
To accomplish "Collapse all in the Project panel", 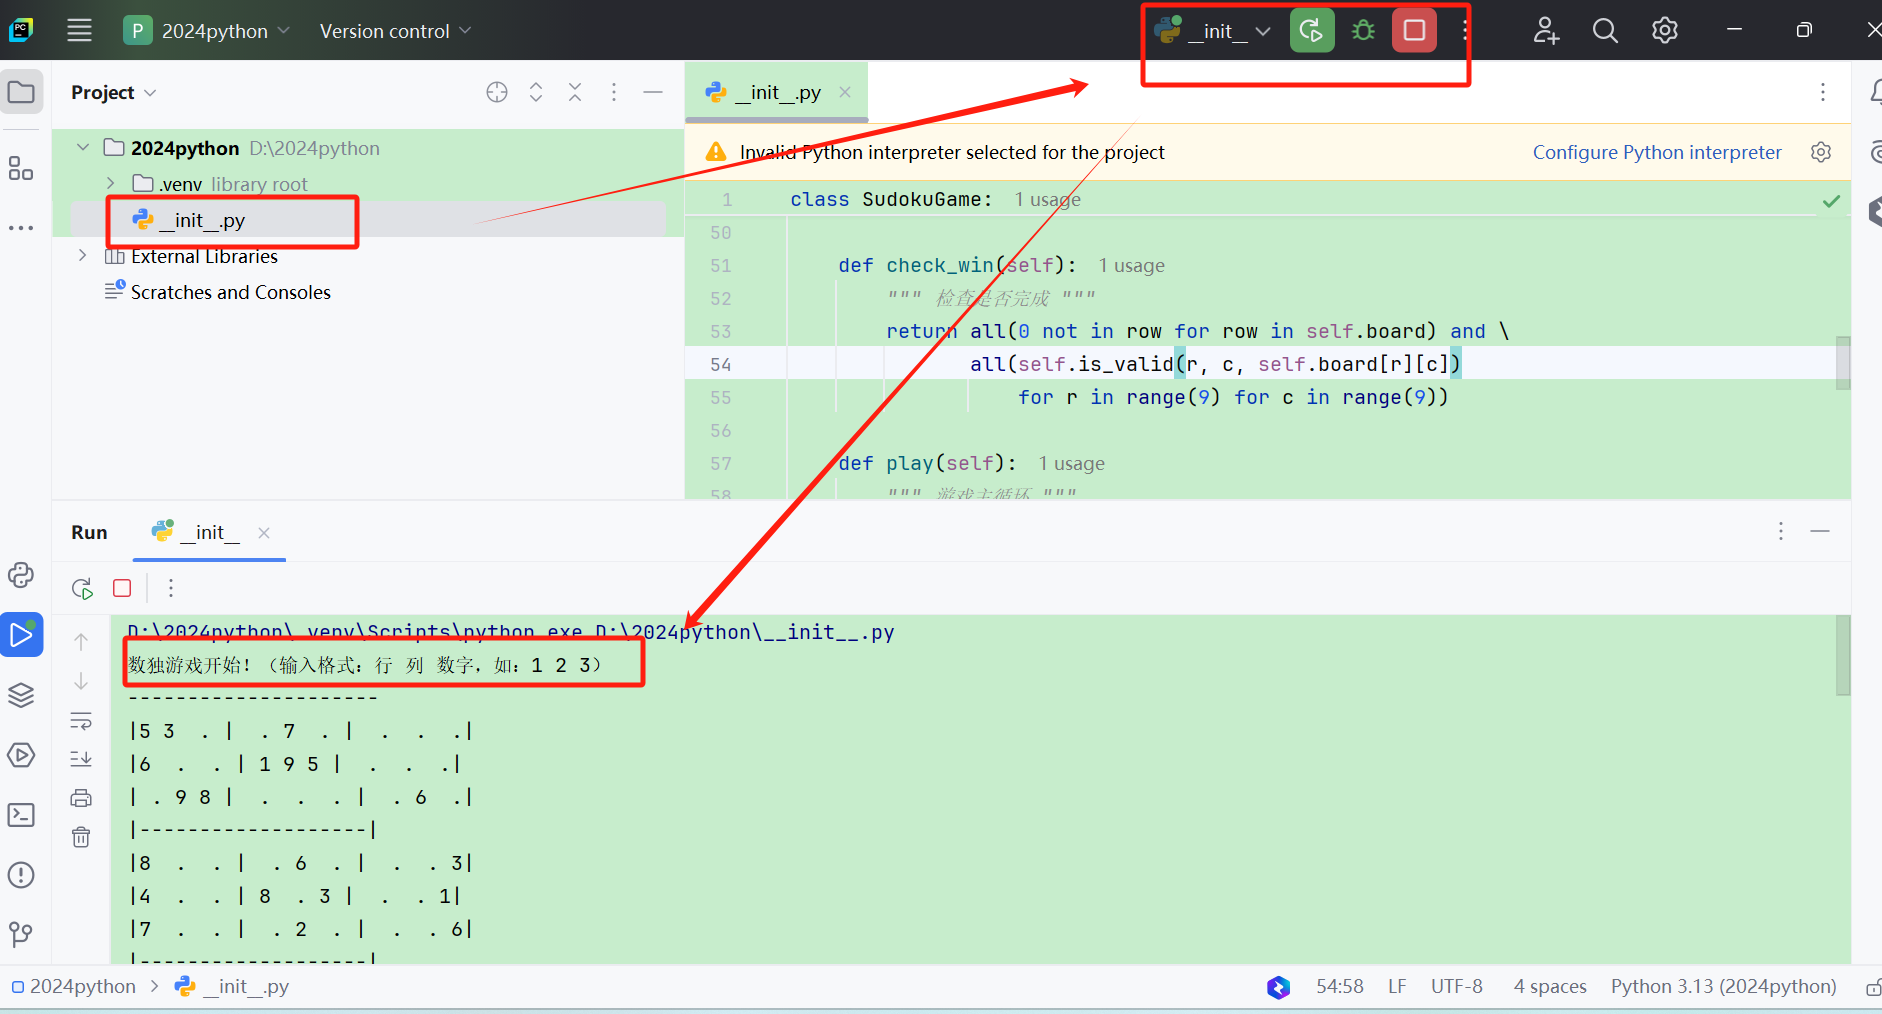I will [575, 92].
